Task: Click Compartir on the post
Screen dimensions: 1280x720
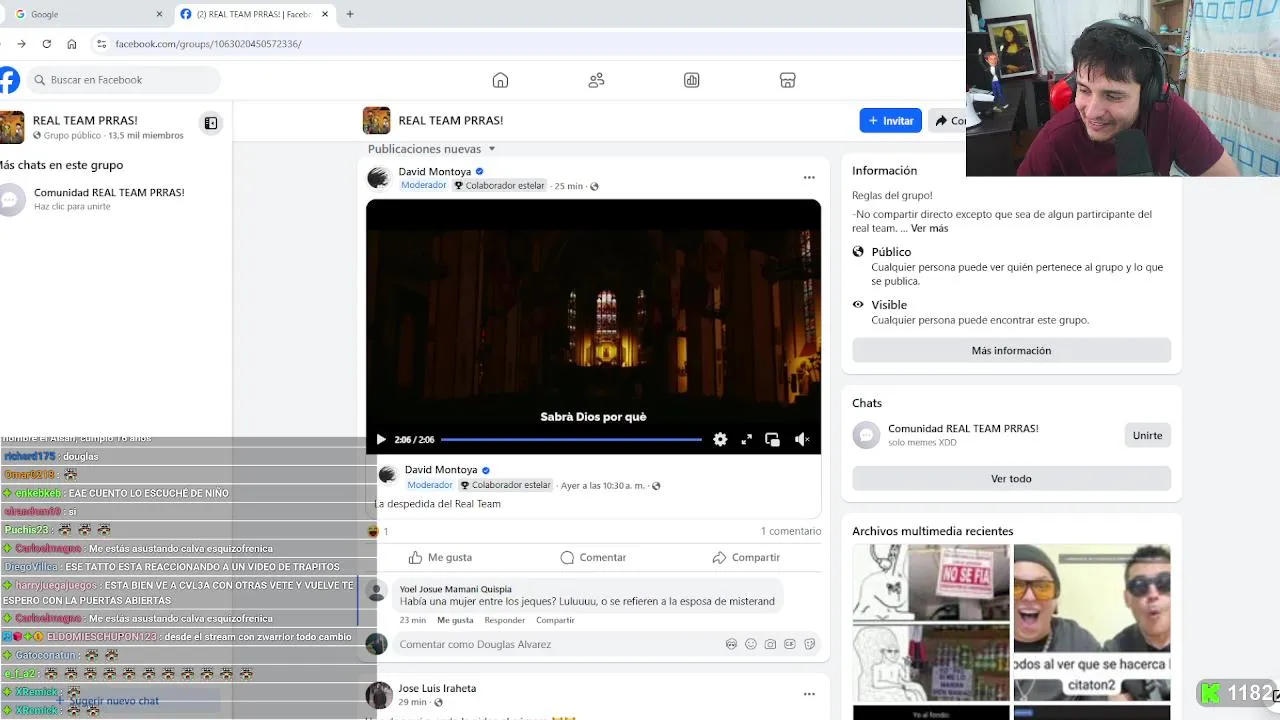Action: tap(746, 557)
